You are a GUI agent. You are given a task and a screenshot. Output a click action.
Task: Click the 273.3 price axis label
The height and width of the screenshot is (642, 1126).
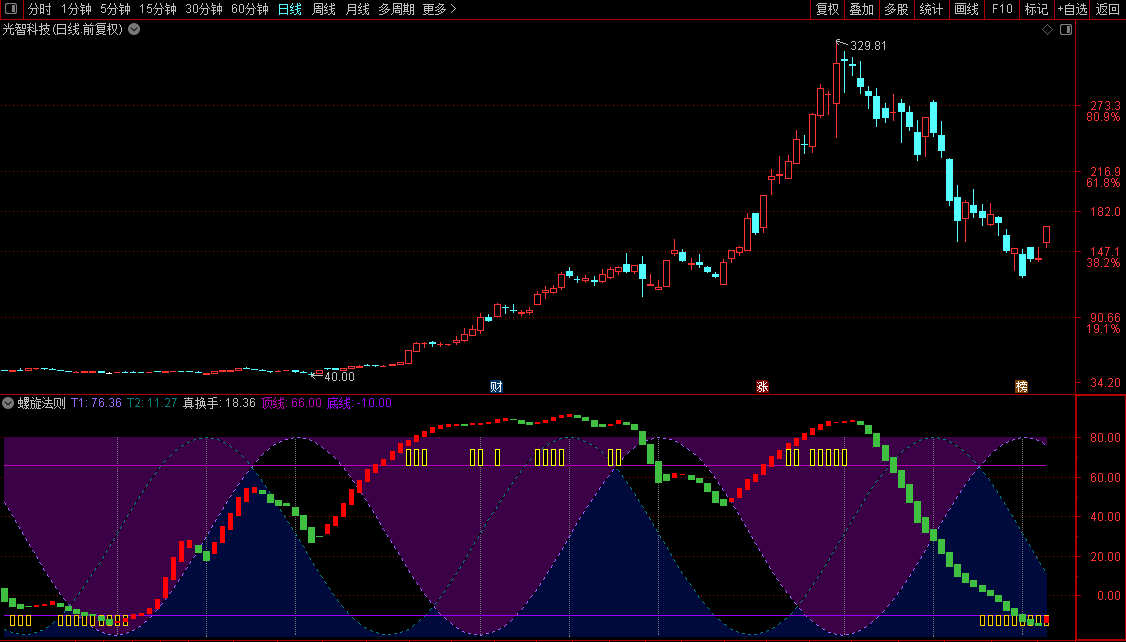(1105, 106)
